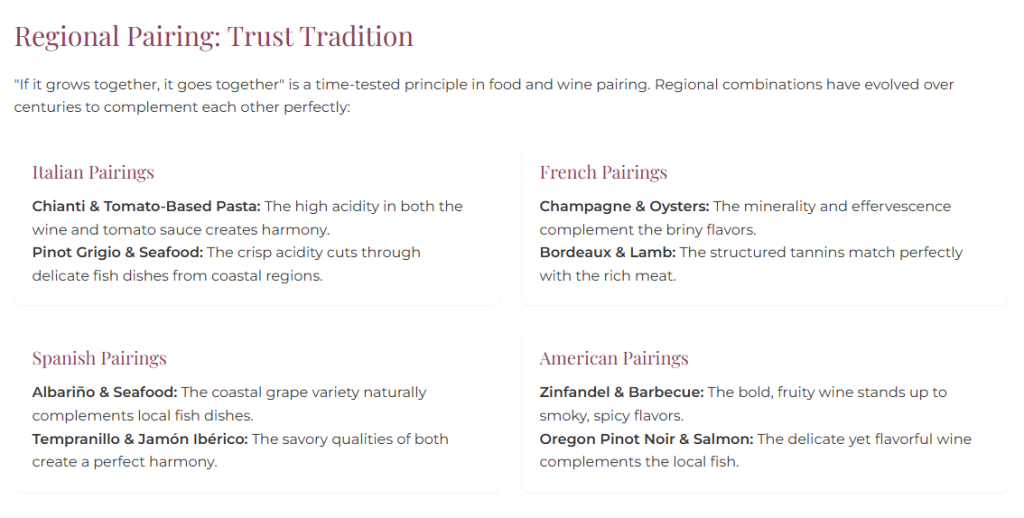The image size is (1024, 518).
Task: Click the Albariño & Seafood label
Action: 104,392
